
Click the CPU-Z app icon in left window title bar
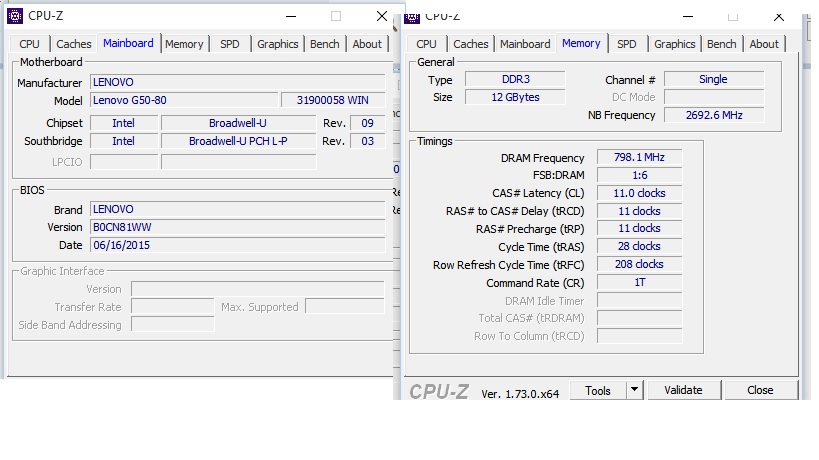tap(15, 16)
